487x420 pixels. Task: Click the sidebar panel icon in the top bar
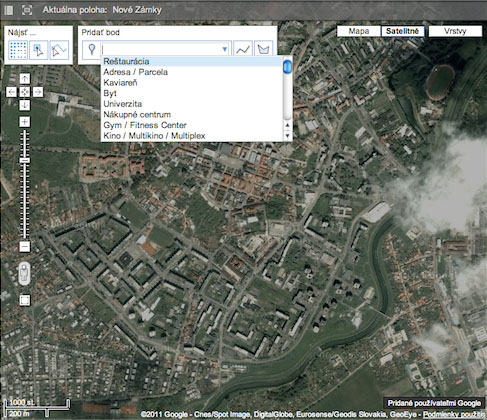click(x=8, y=10)
